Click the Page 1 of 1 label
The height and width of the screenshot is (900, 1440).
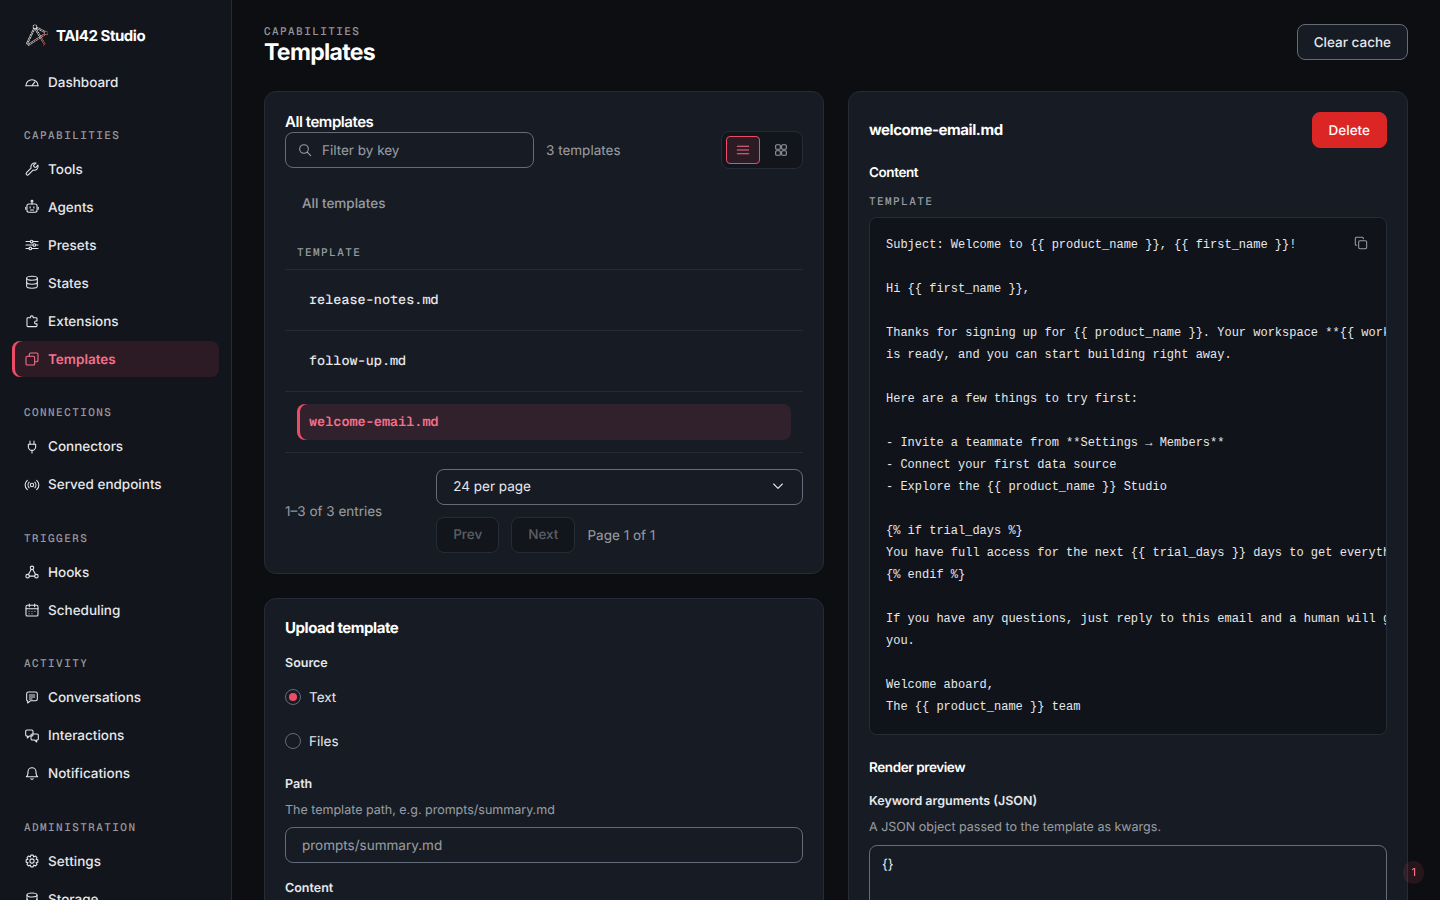point(622,535)
